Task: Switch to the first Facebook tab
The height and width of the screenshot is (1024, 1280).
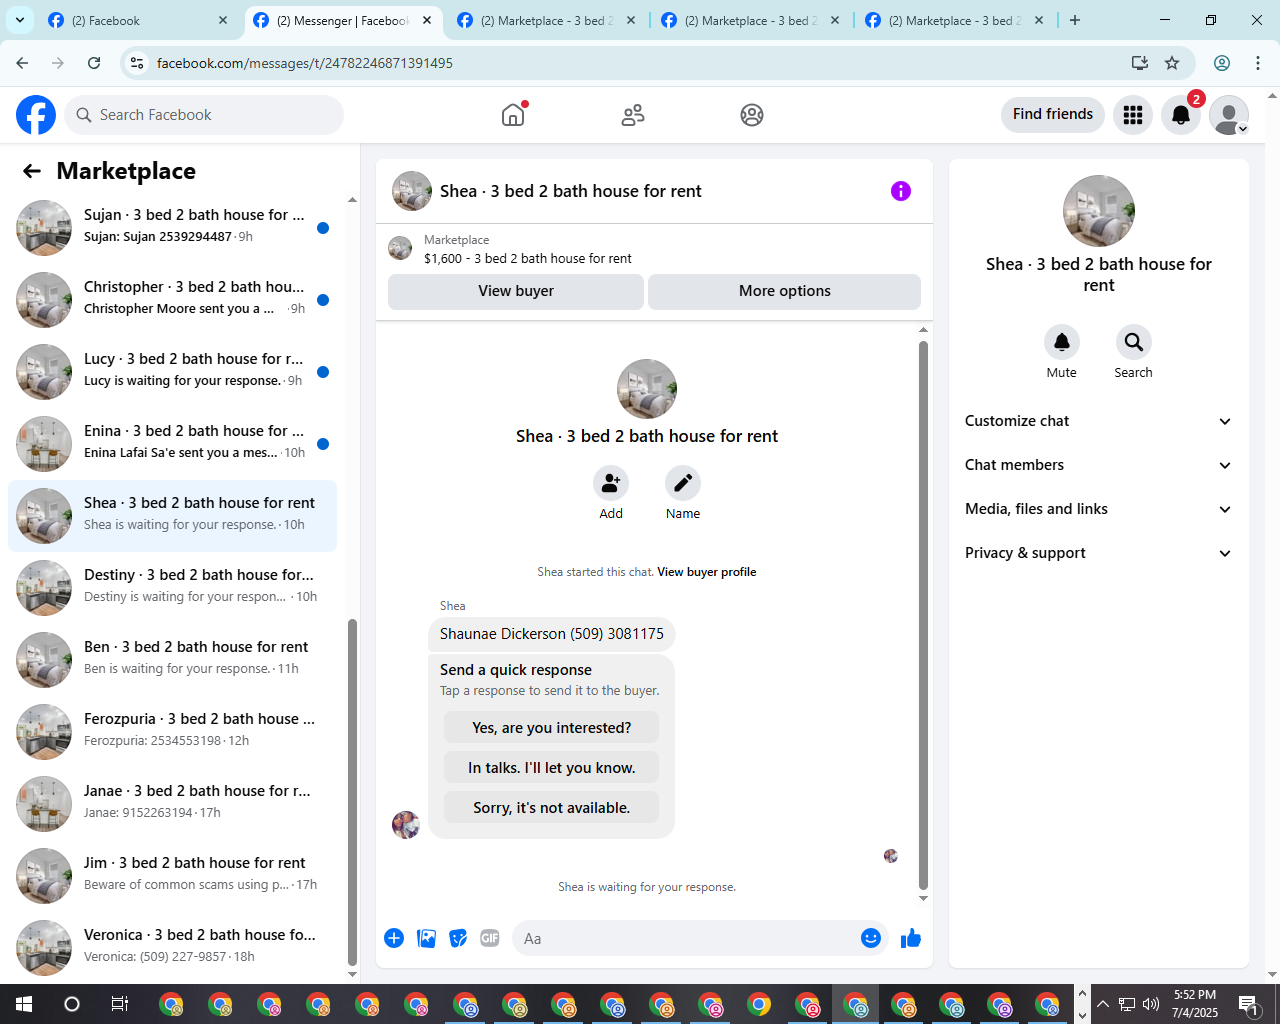Action: pyautogui.click(x=138, y=20)
